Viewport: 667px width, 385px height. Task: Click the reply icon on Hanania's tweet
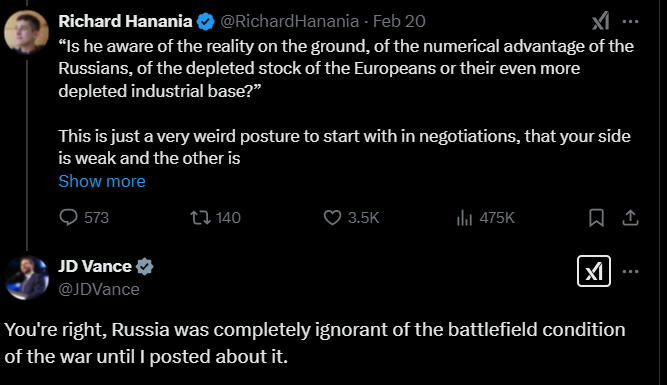point(68,217)
